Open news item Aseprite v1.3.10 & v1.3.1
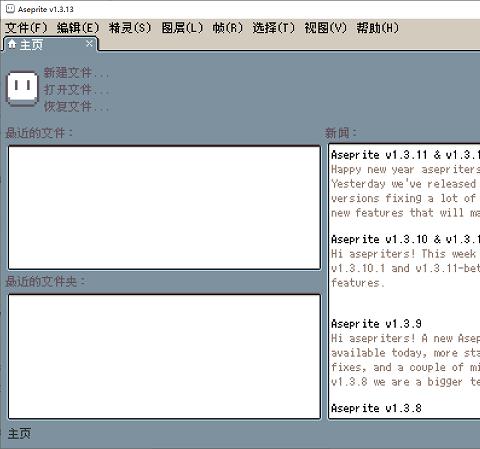The height and width of the screenshot is (449, 480). (405, 239)
